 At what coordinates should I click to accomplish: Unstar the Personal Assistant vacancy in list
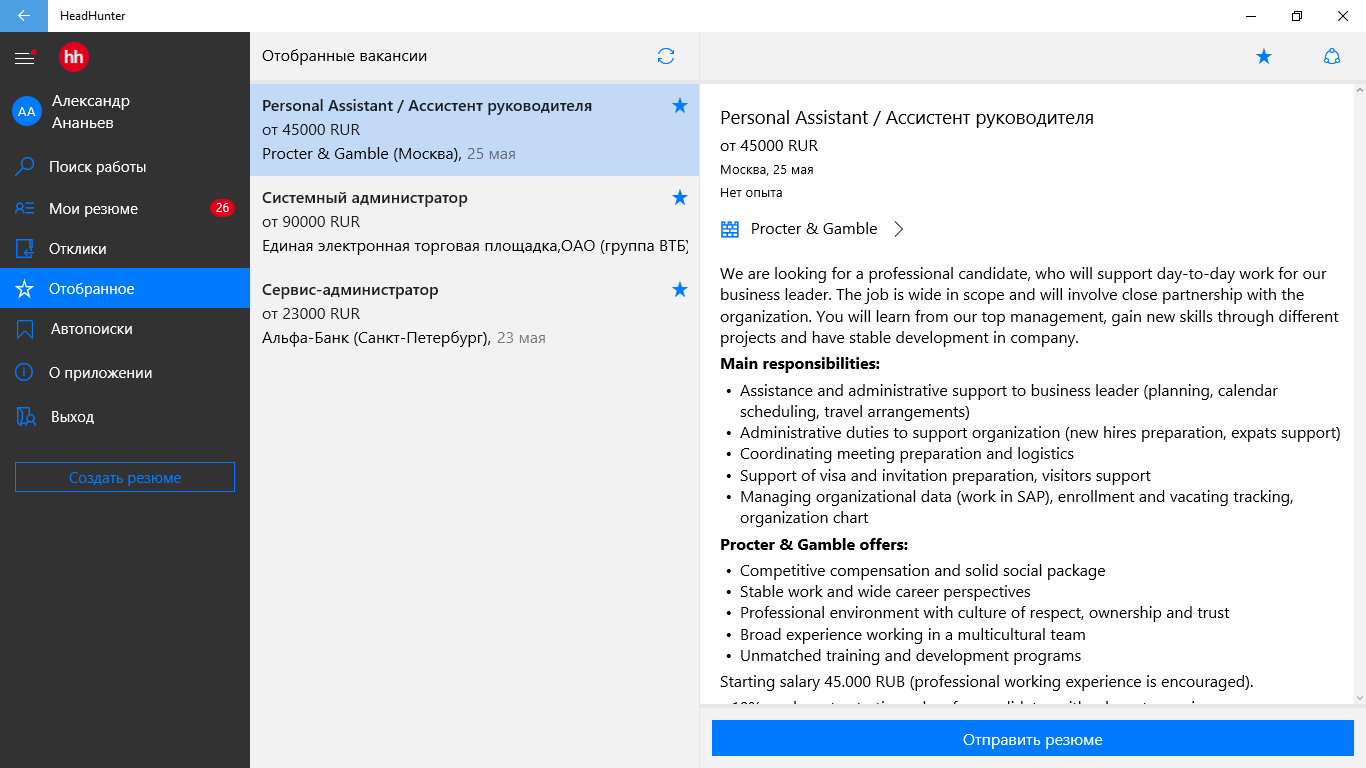point(680,106)
